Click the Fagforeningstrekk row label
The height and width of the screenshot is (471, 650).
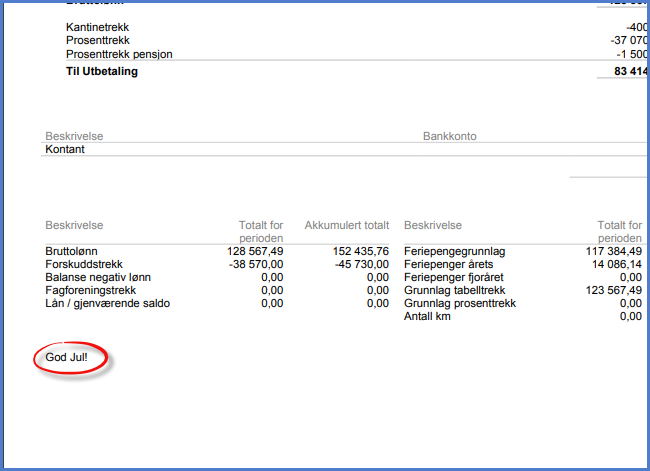pos(90,290)
